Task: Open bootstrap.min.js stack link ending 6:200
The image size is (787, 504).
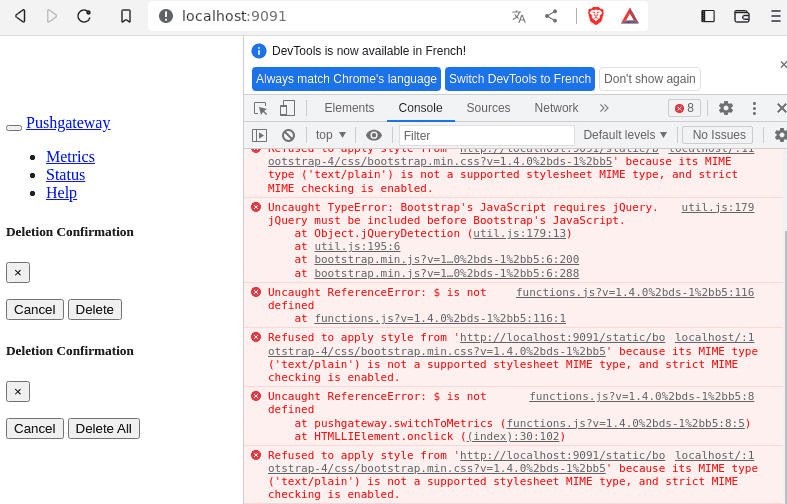Action: 447,260
